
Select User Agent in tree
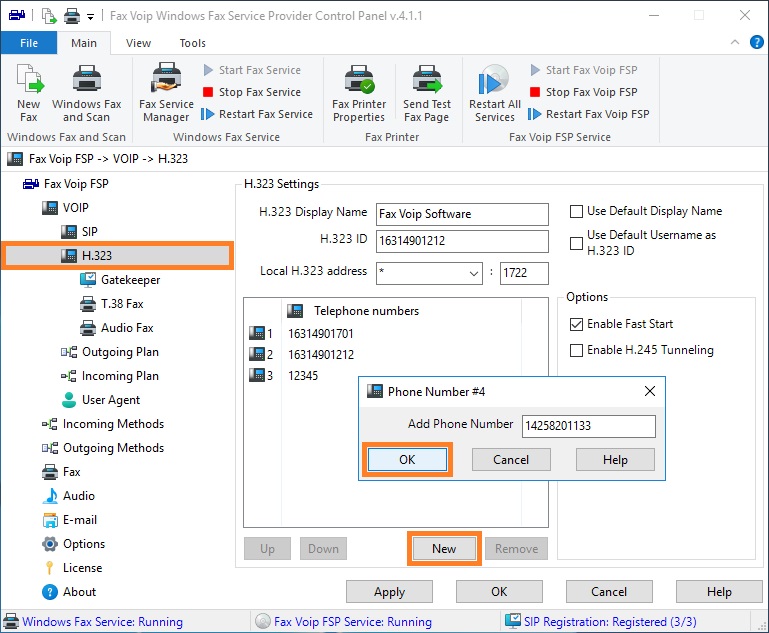101,400
